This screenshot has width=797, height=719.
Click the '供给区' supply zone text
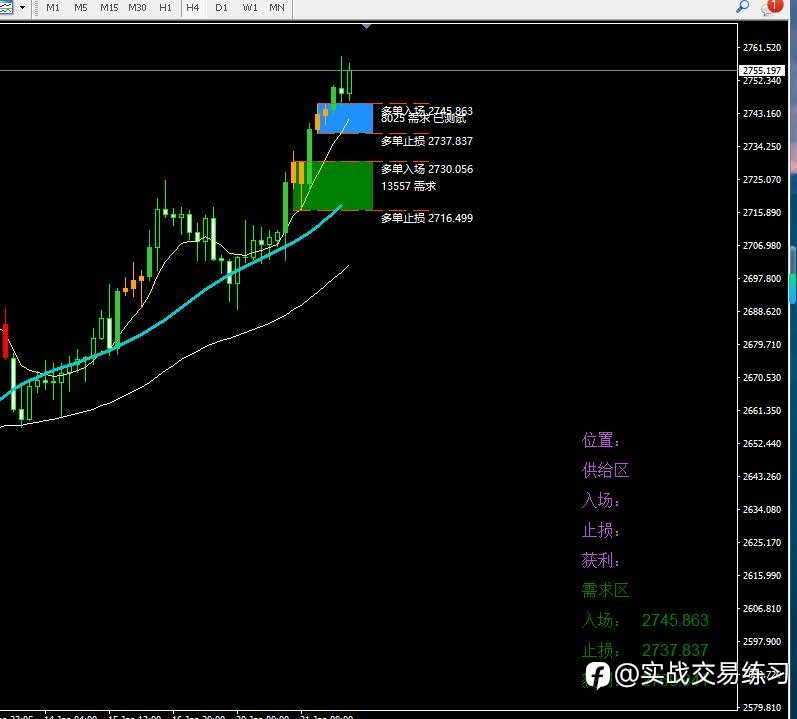coord(605,470)
